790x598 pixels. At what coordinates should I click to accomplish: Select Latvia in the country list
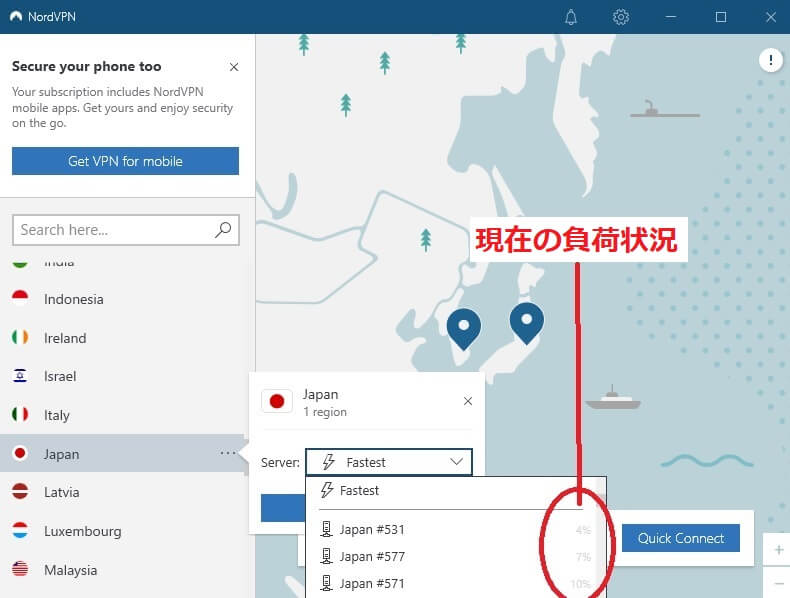pos(124,492)
